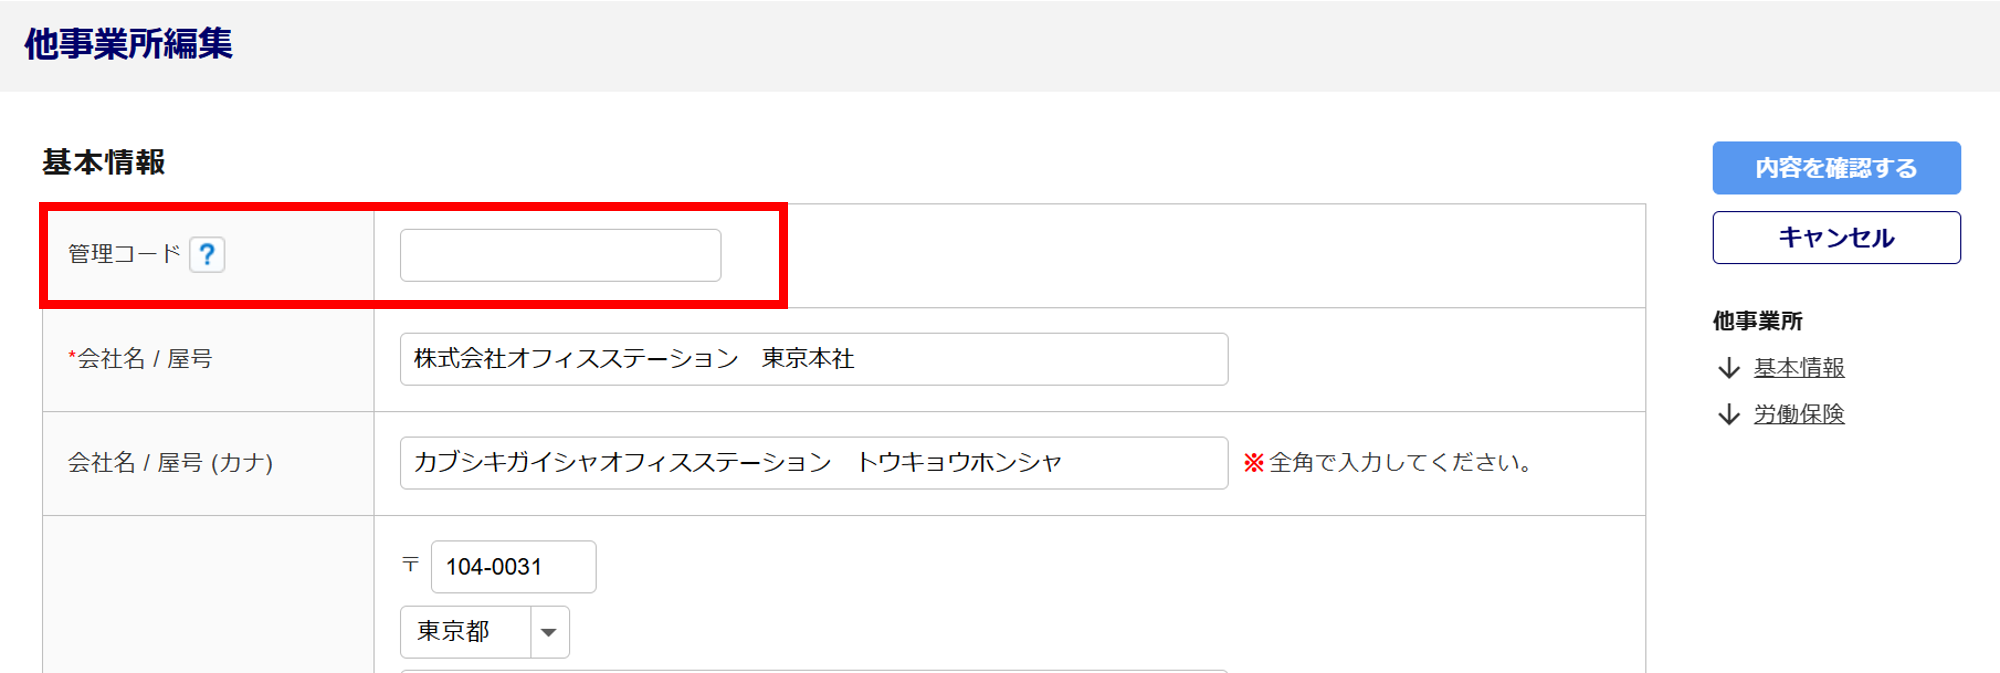Image resolution: width=2000 pixels, height=673 pixels.
Task: Jump to 基本情報 section link
Action: click(1799, 368)
